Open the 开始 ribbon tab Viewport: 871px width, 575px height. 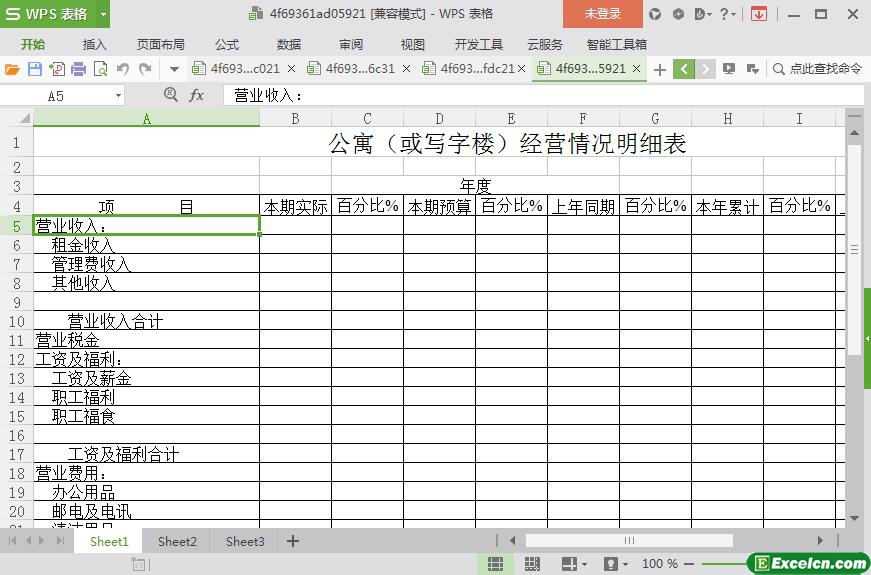pyautogui.click(x=33, y=44)
